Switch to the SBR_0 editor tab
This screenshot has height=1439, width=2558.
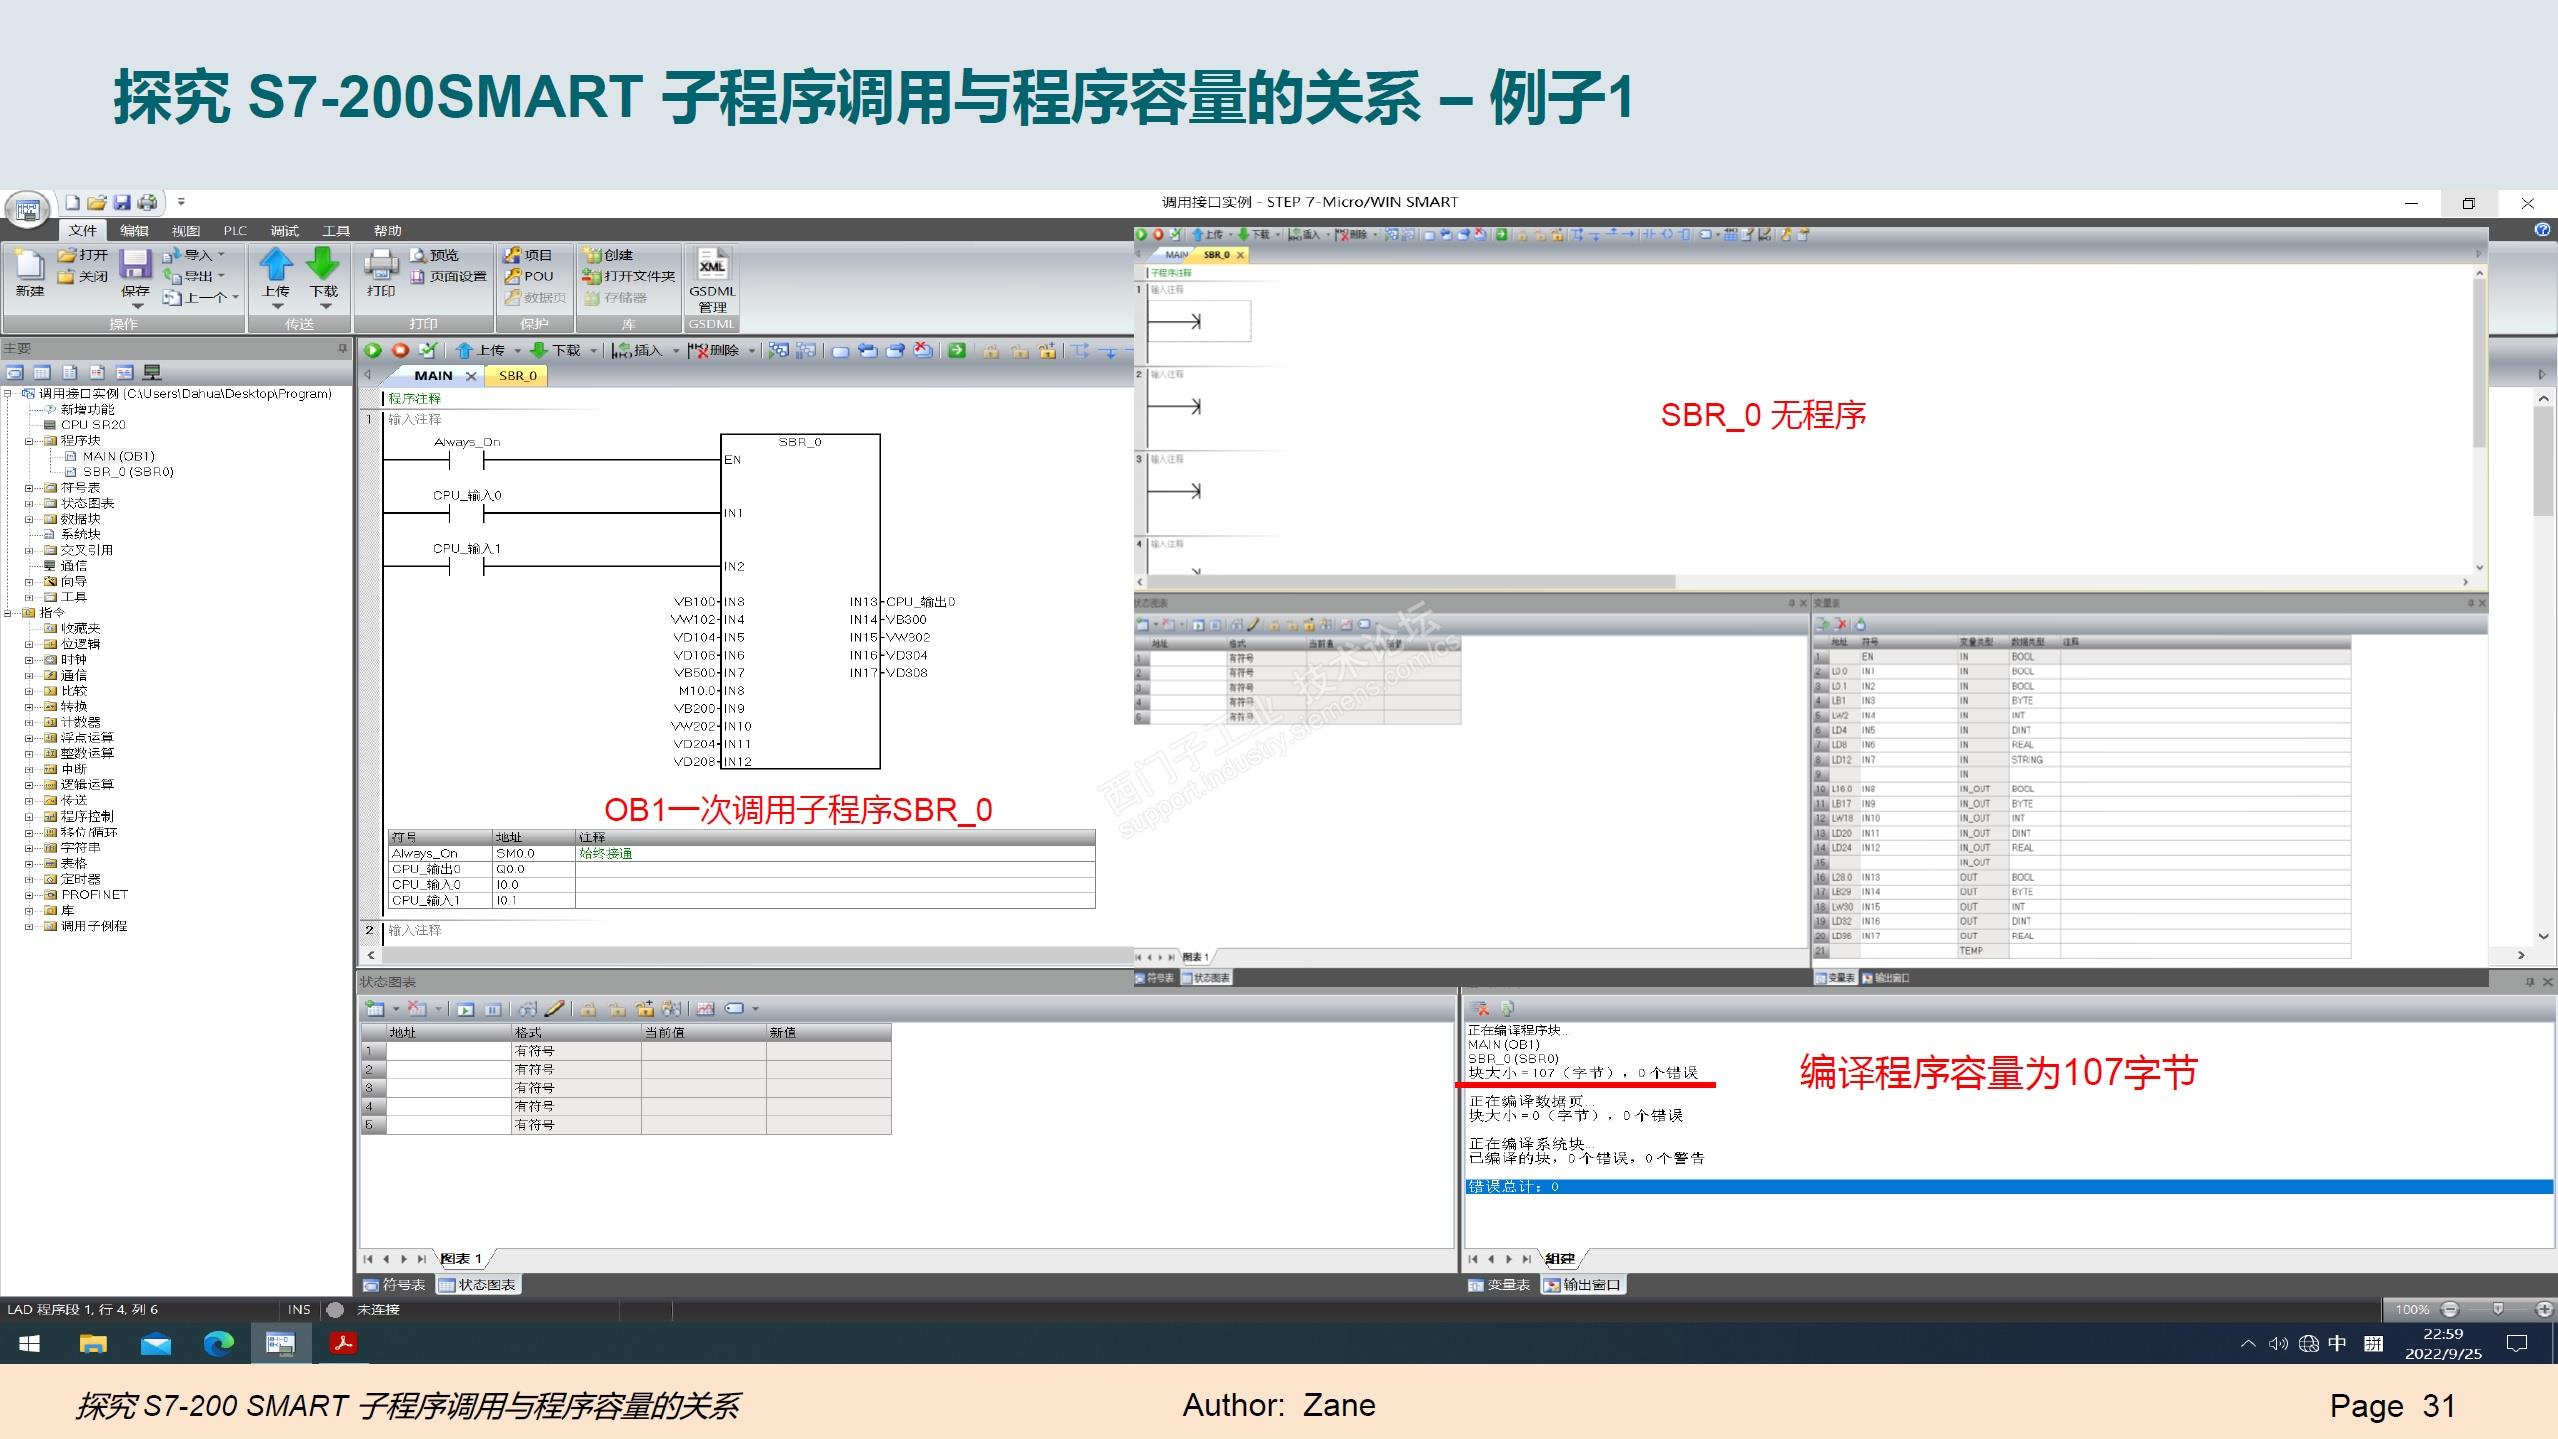[x=518, y=375]
